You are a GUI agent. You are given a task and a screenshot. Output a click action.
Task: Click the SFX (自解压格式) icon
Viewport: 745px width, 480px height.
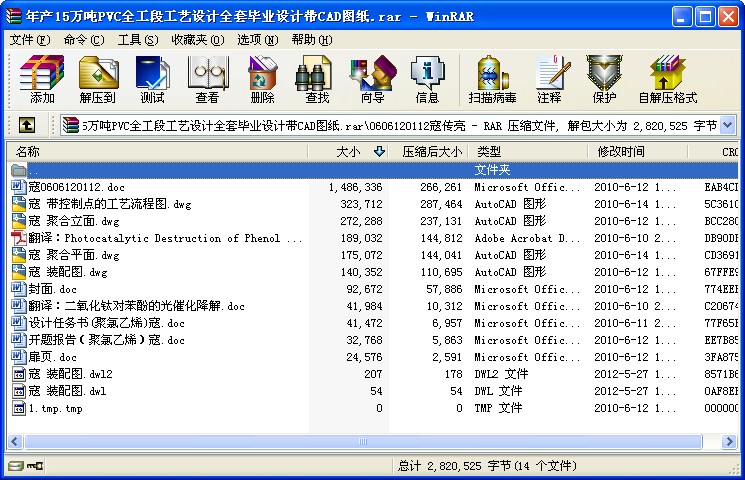(667, 79)
